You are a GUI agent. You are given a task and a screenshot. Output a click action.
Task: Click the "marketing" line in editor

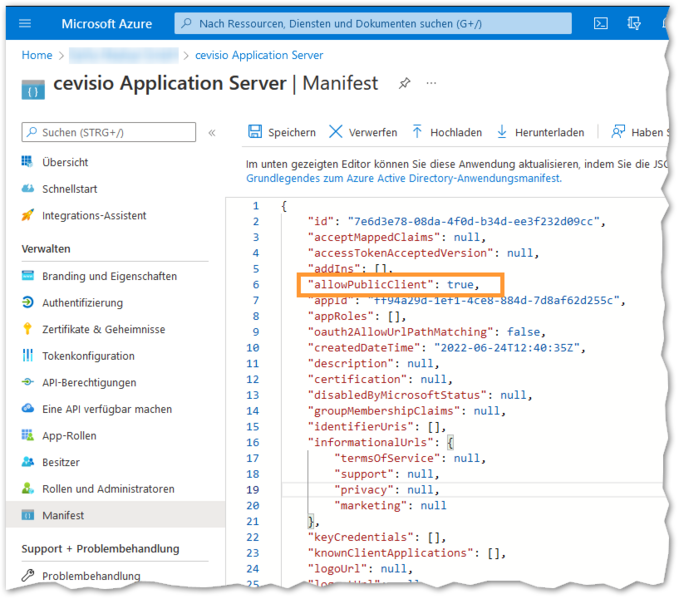(390, 505)
